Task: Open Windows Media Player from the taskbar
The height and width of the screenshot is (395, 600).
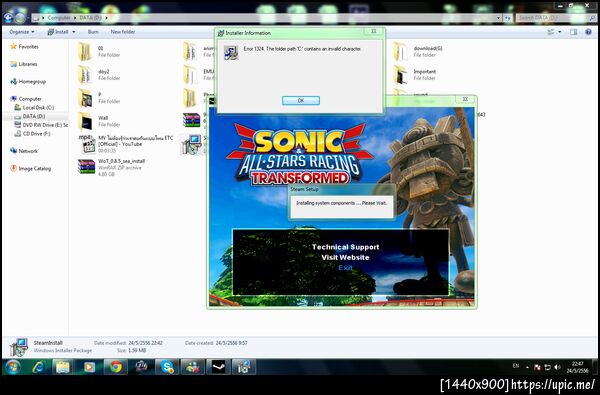Action: click(x=89, y=367)
